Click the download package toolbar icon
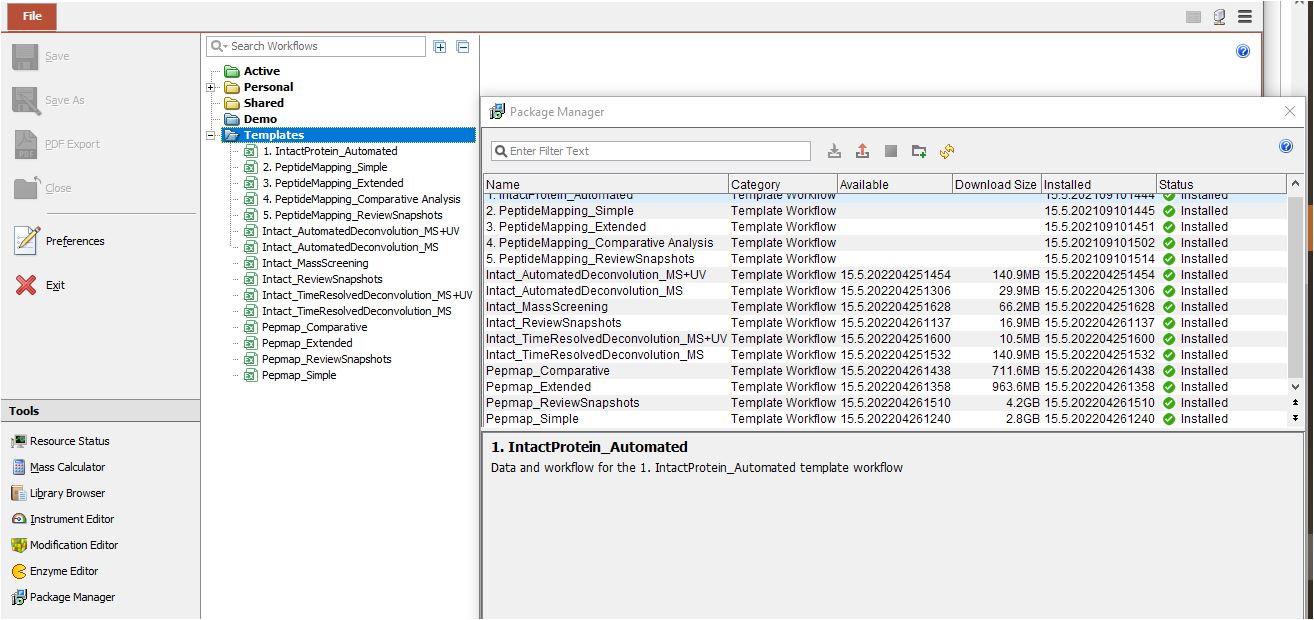Screen dimensions: 1314x620 click(x=835, y=151)
